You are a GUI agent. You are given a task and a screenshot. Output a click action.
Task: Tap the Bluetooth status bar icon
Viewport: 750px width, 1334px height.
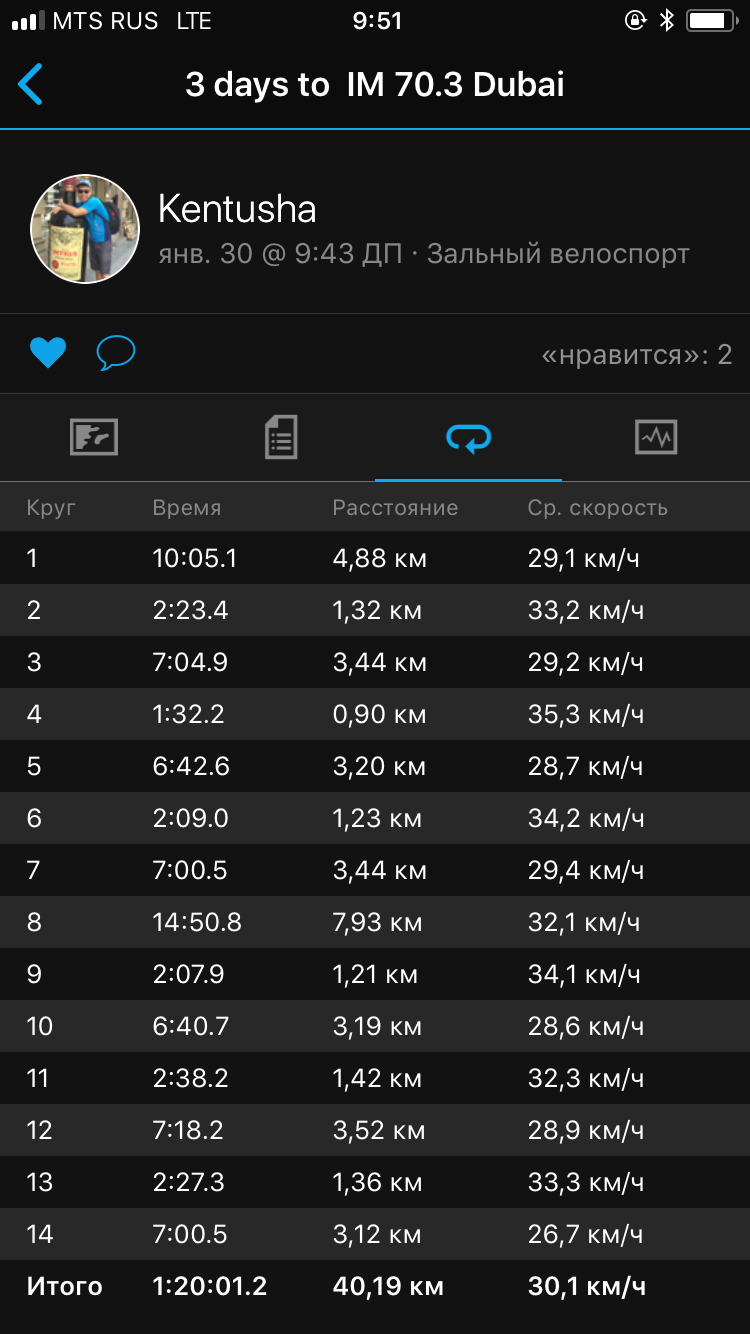coord(667,21)
